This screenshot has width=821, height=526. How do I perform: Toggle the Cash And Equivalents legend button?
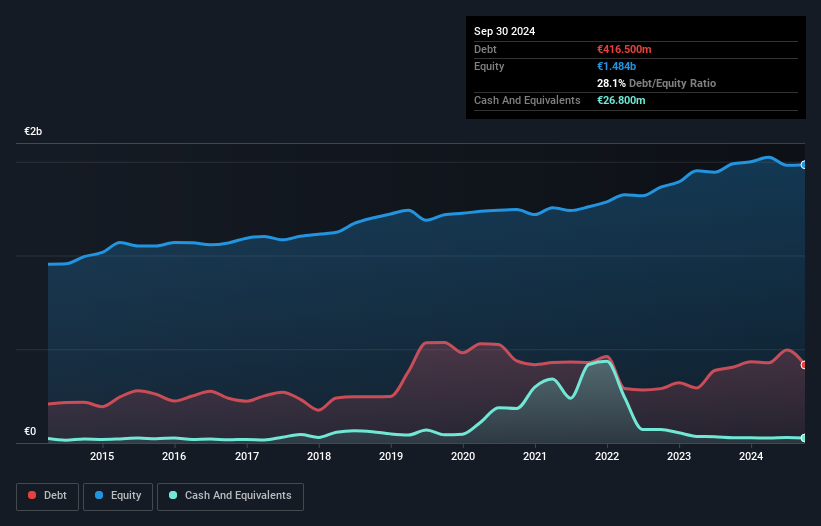[230, 496]
